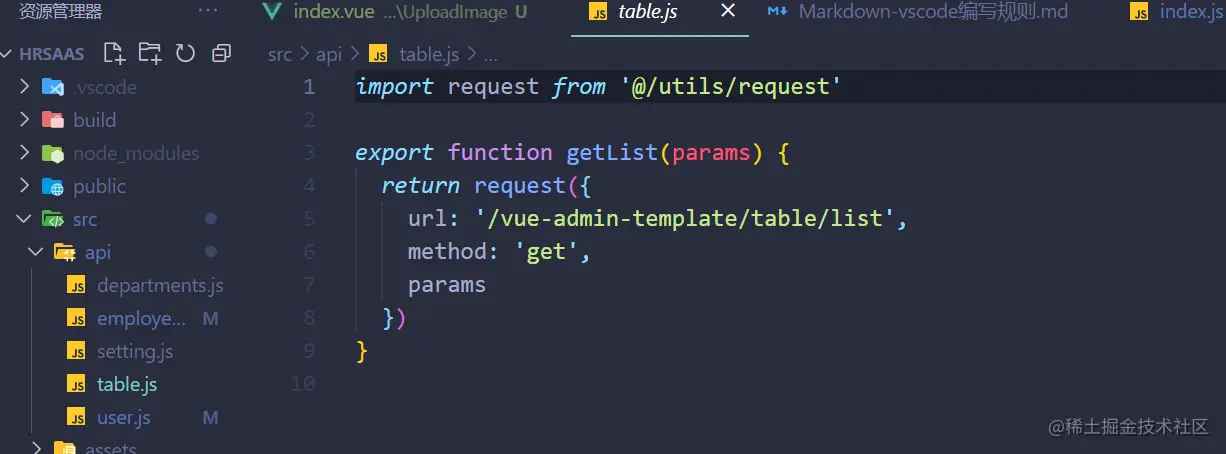Click the JS icon beside setting.js
The image size is (1226, 454).
76,351
